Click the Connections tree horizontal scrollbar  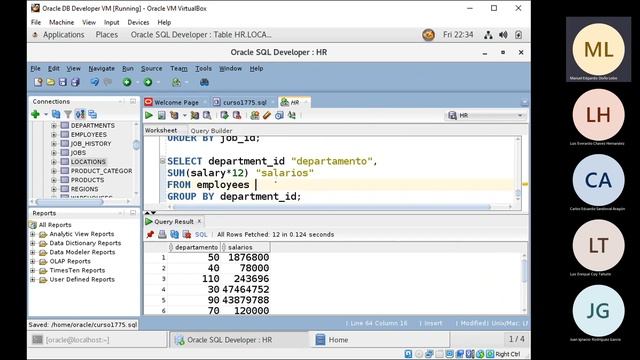tap(69, 202)
